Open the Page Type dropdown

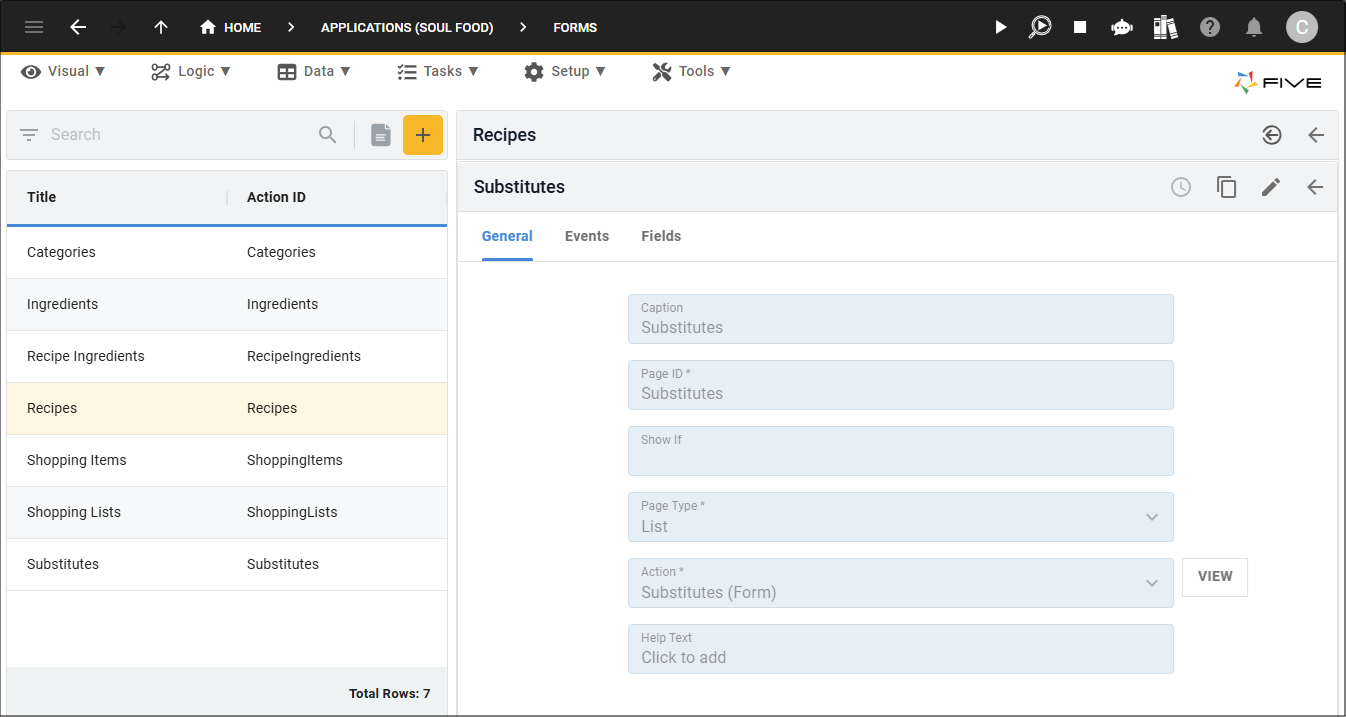(1152, 517)
